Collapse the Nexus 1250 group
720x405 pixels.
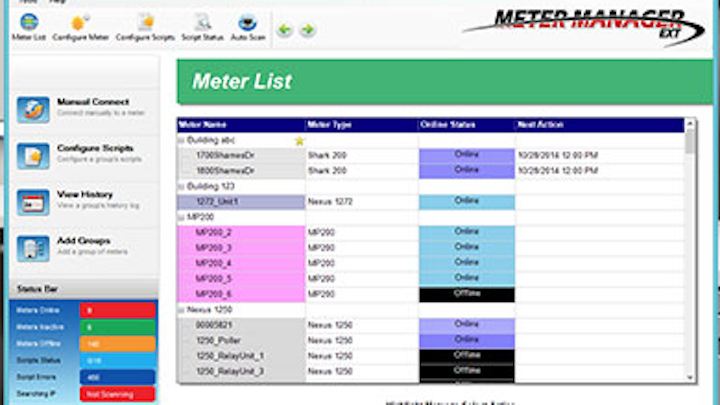coord(181,310)
